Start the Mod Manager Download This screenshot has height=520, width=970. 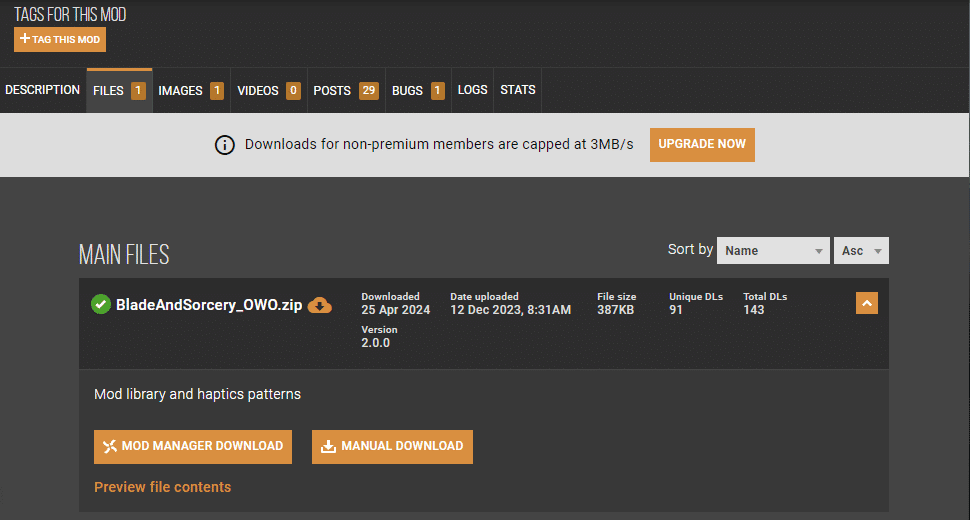pyautogui.click(x=193, y=446)
